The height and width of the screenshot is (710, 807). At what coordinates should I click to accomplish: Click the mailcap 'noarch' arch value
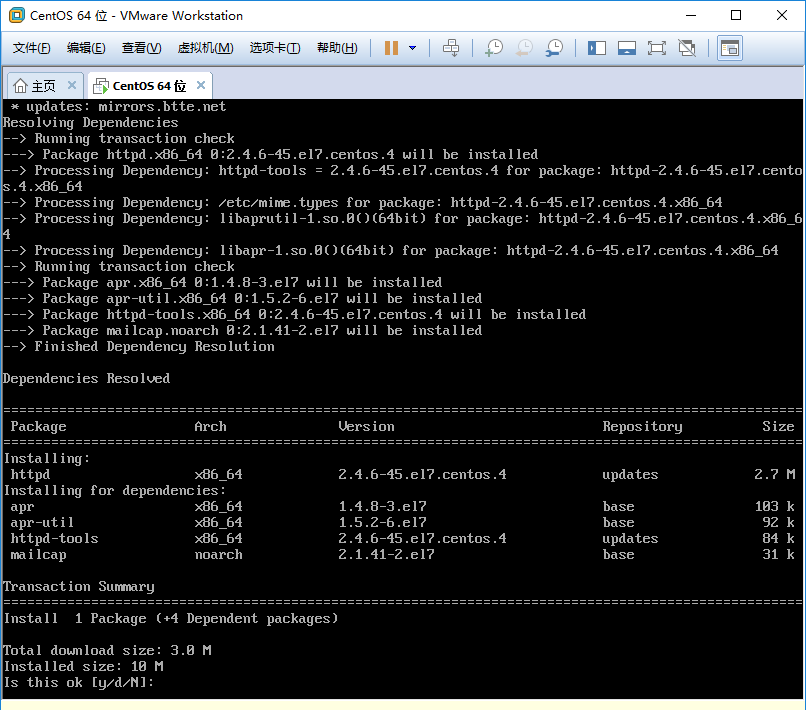(x=219, y=555)
